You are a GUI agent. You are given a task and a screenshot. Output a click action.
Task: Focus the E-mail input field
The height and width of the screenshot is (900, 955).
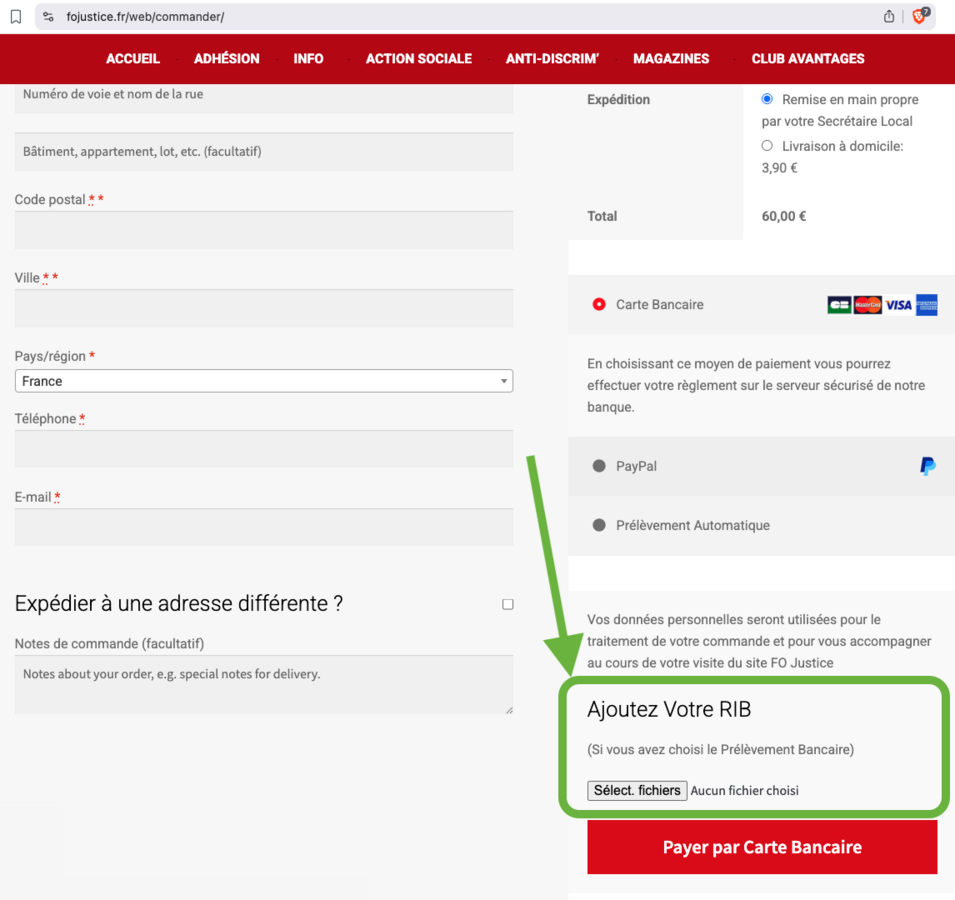[x=264, y=528]
